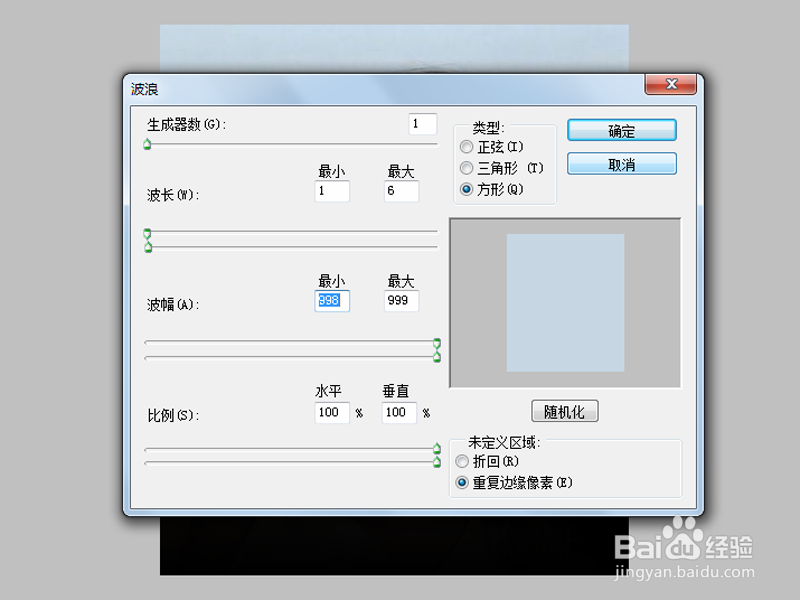The width and height of the screenshot is (800, 600).
Task: Enable 重复边缘像素 (Repeat Edge Pixels) option
Action: (462, 481)
